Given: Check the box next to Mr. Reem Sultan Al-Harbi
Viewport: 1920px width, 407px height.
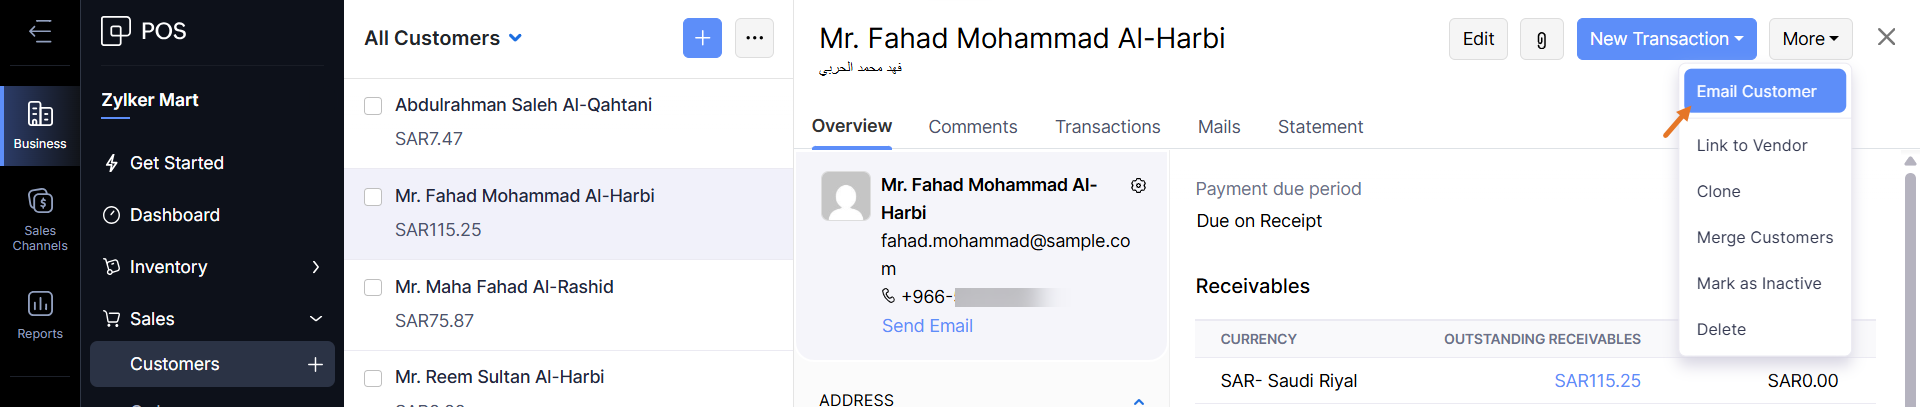Looking at the screenshot, I should (x=373, y=378).
